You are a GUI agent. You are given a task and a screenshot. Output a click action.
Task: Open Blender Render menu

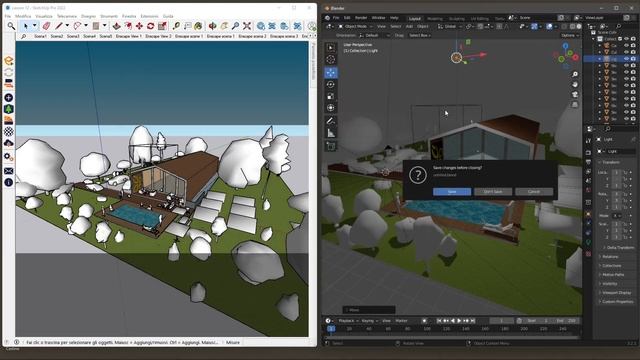coord(361,18)
